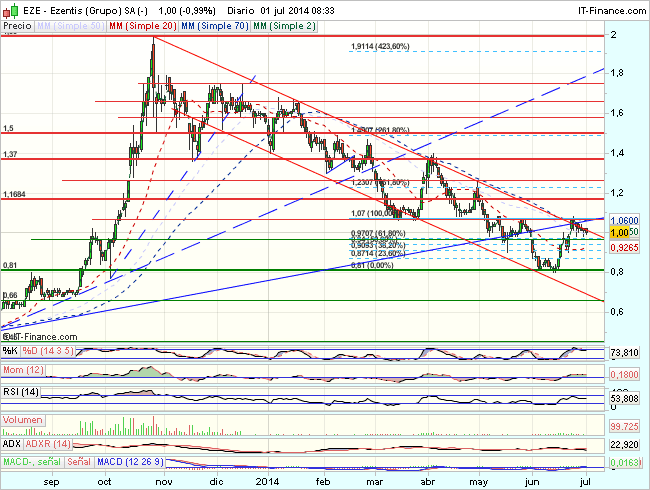This screenshot has height=490, width=650.
Task: Open the Mom (12) momentum indicator settings
Action: click(24, 372)
